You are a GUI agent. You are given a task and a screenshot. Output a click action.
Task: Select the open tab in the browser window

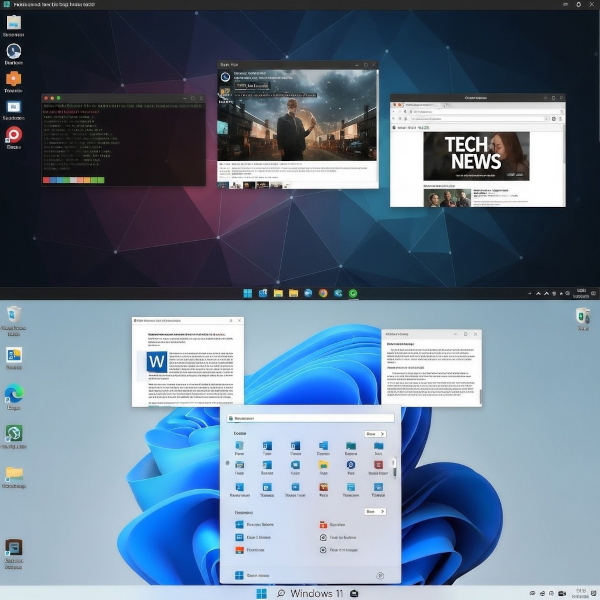(x=424, y=104)
